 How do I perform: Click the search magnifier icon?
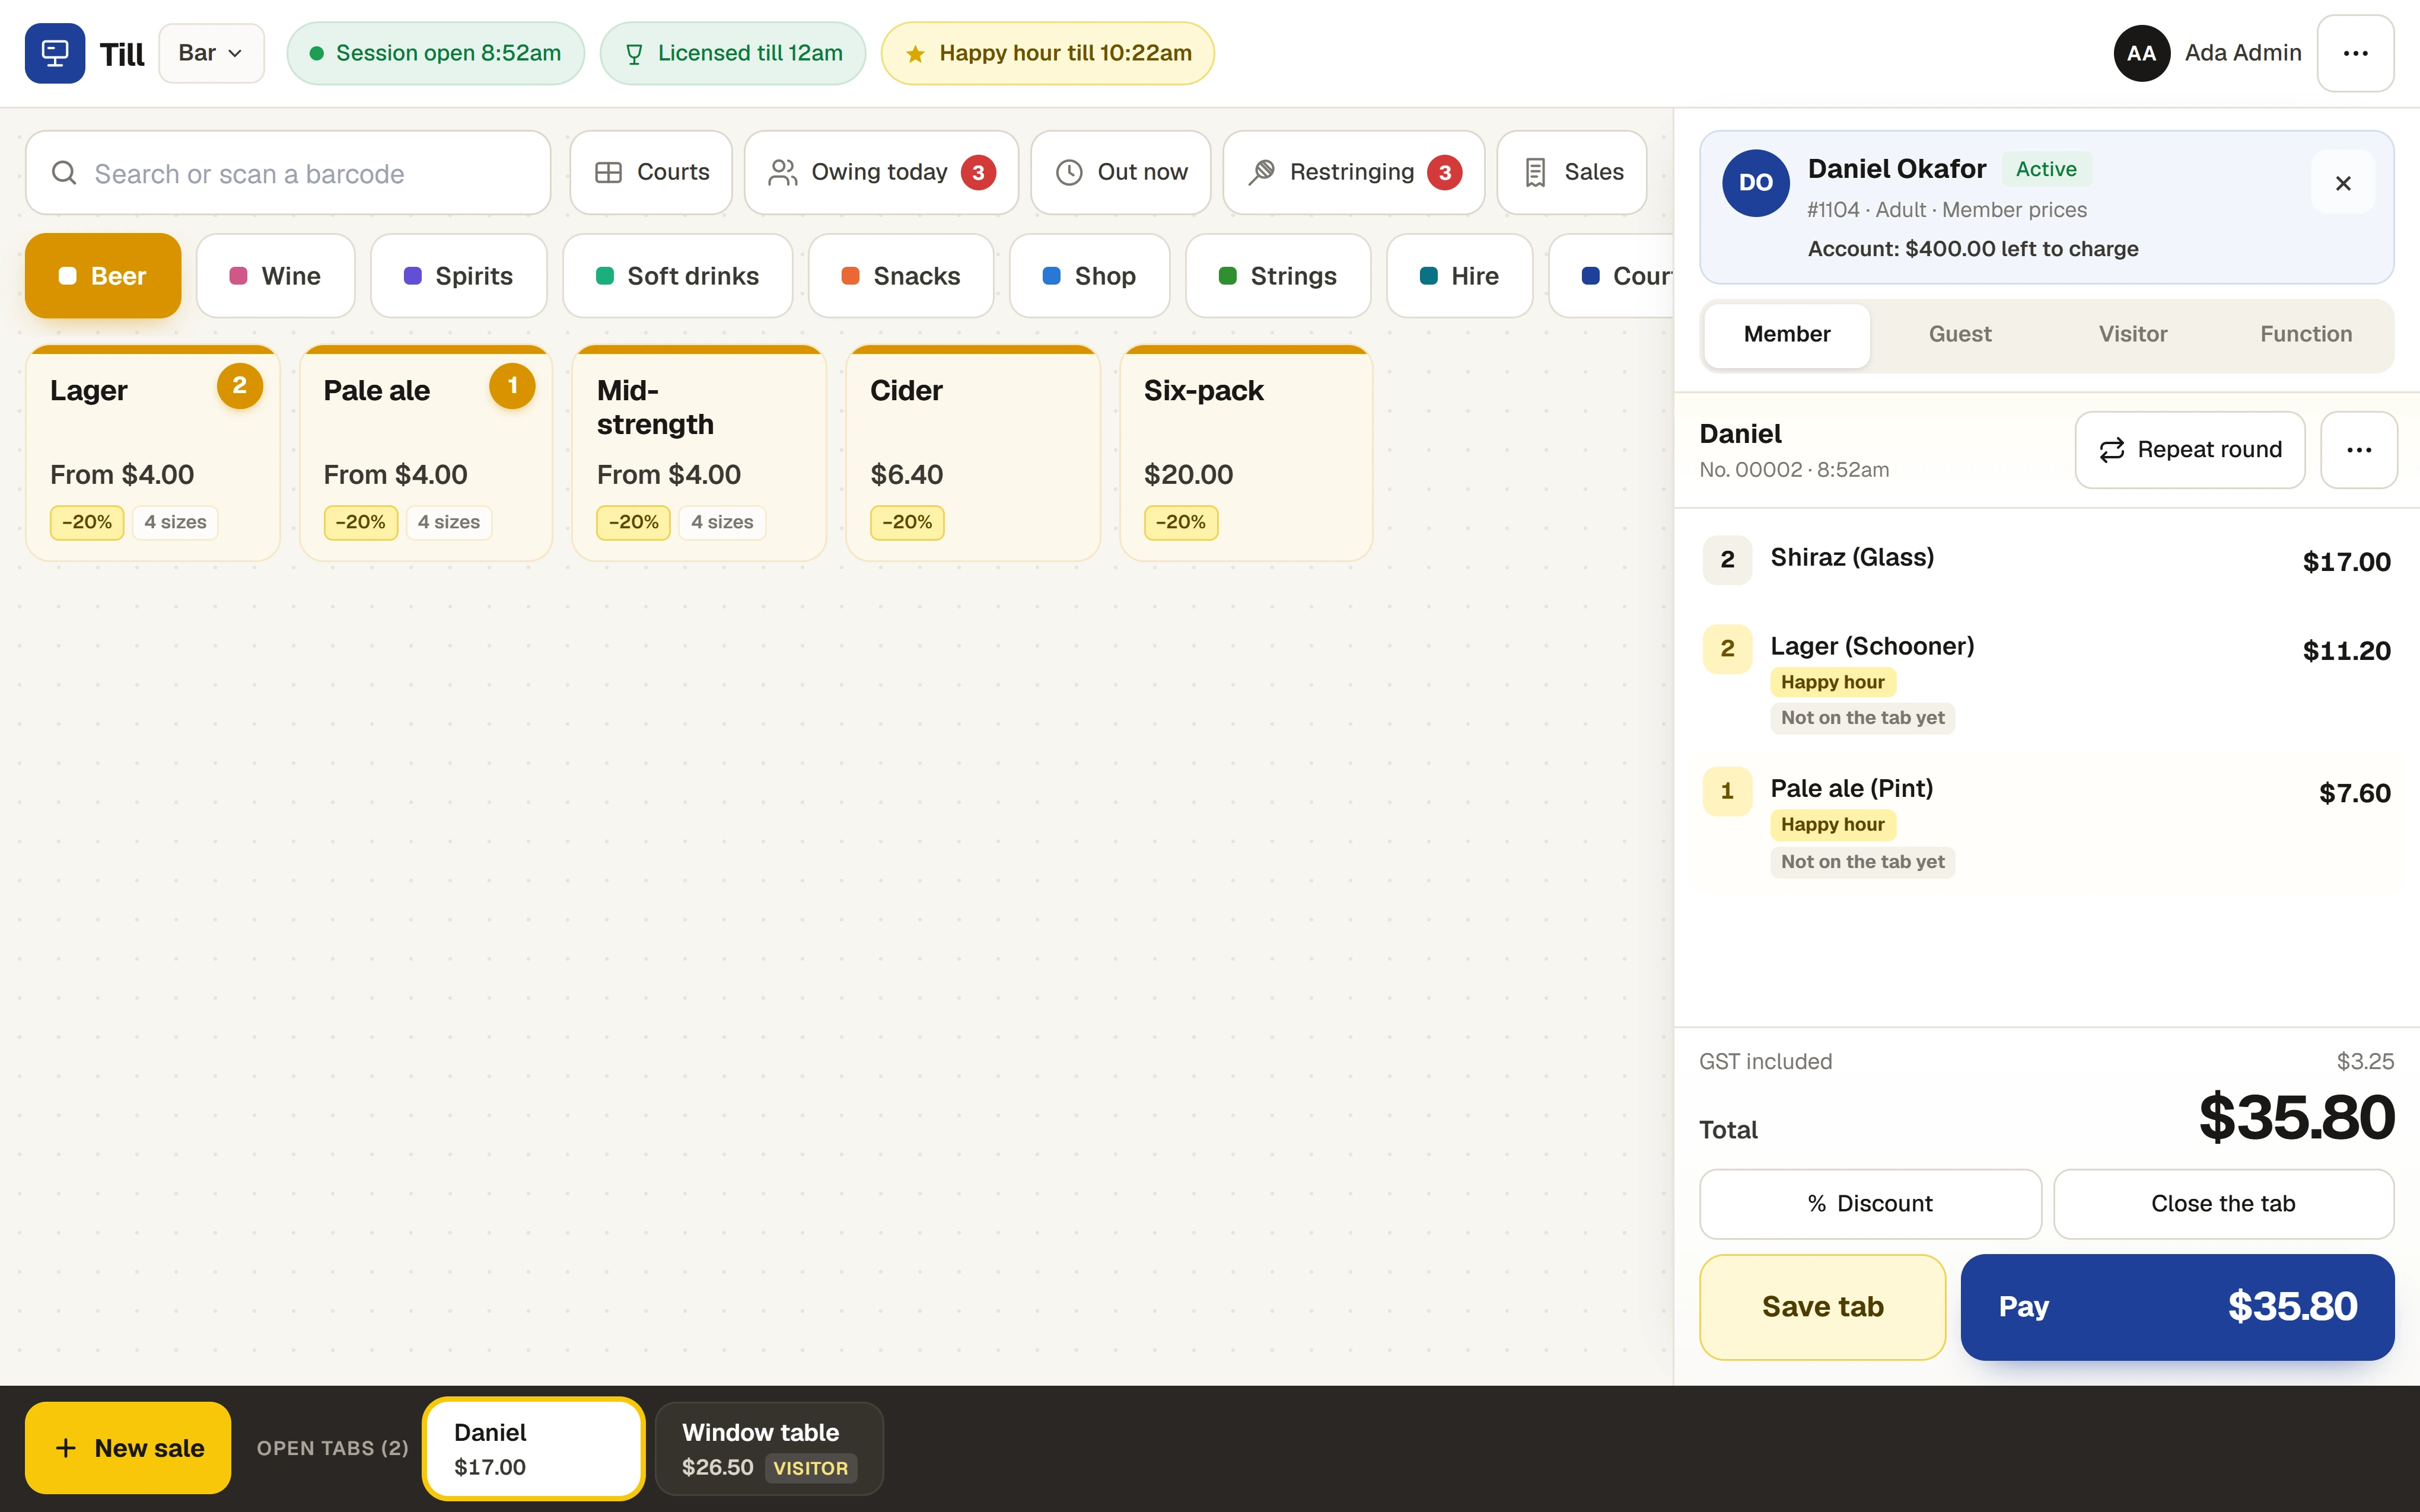pos(64,173)
